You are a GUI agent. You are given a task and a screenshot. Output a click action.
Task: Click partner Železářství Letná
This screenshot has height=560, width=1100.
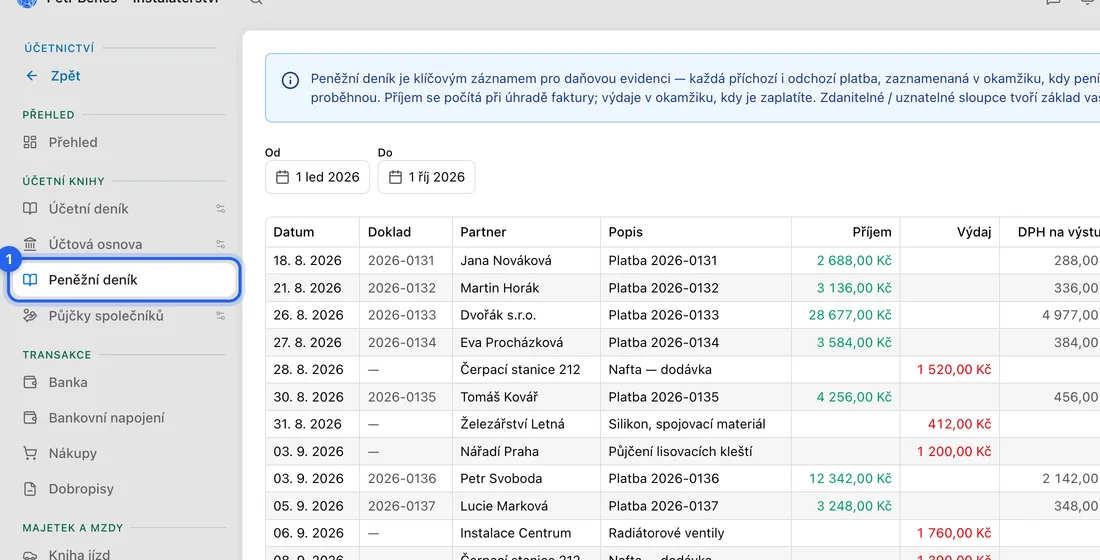click(x=512, y=425)
